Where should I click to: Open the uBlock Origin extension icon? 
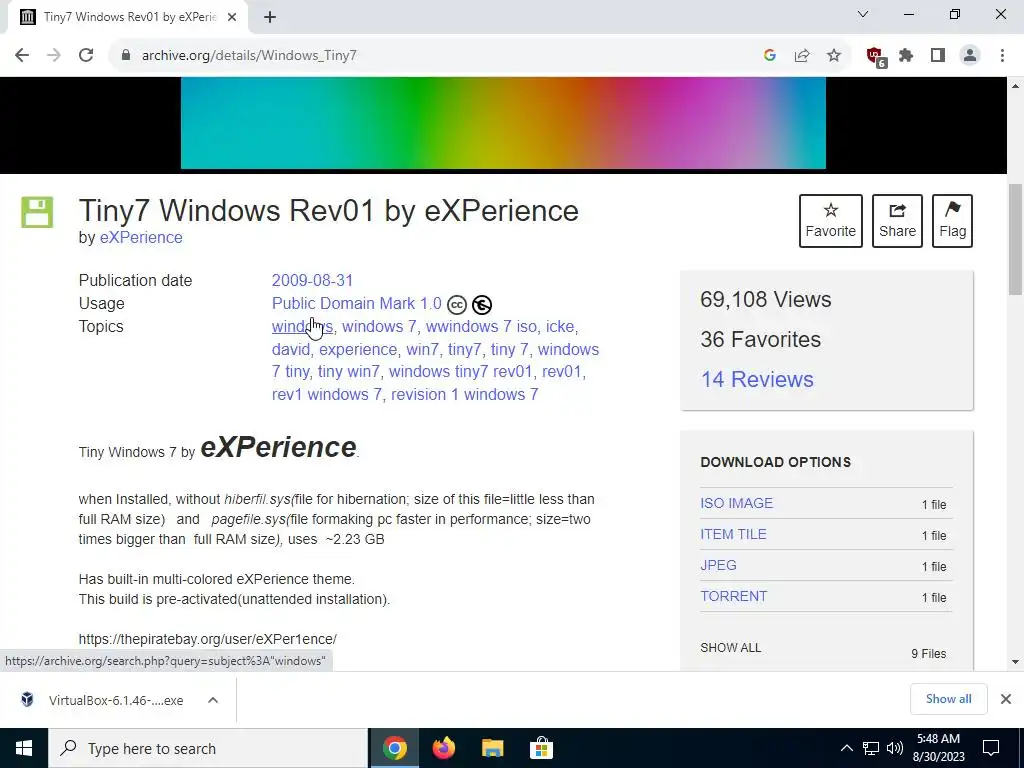pos(876,57)
